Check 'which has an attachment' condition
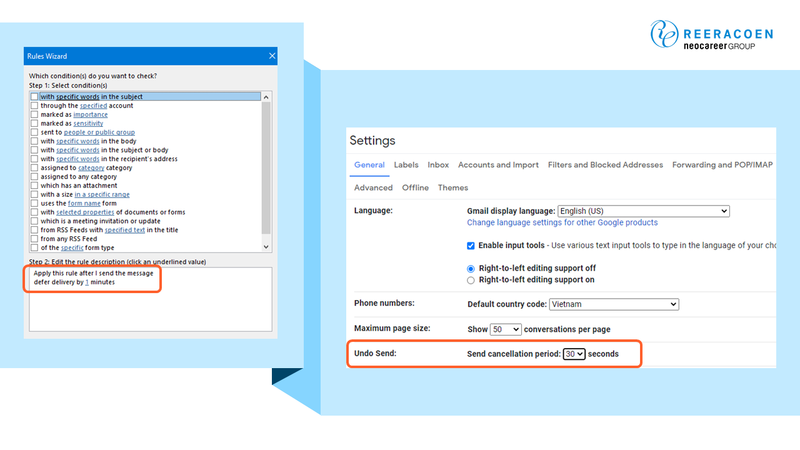This screenshot has height=450, width=800. (x=34, y=185)
